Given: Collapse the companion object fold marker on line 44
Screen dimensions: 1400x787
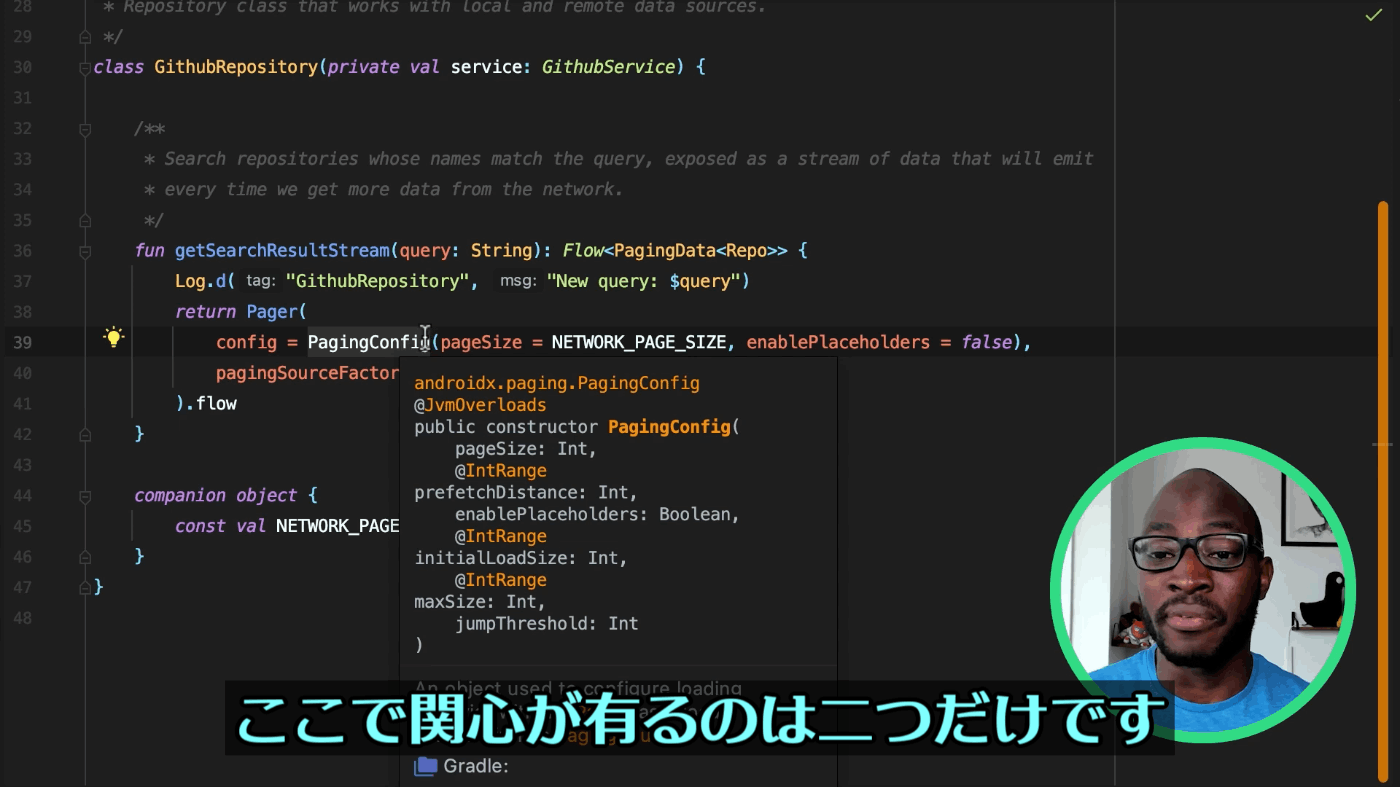Looking at the screenshot, I should click(x=85, y=496).
